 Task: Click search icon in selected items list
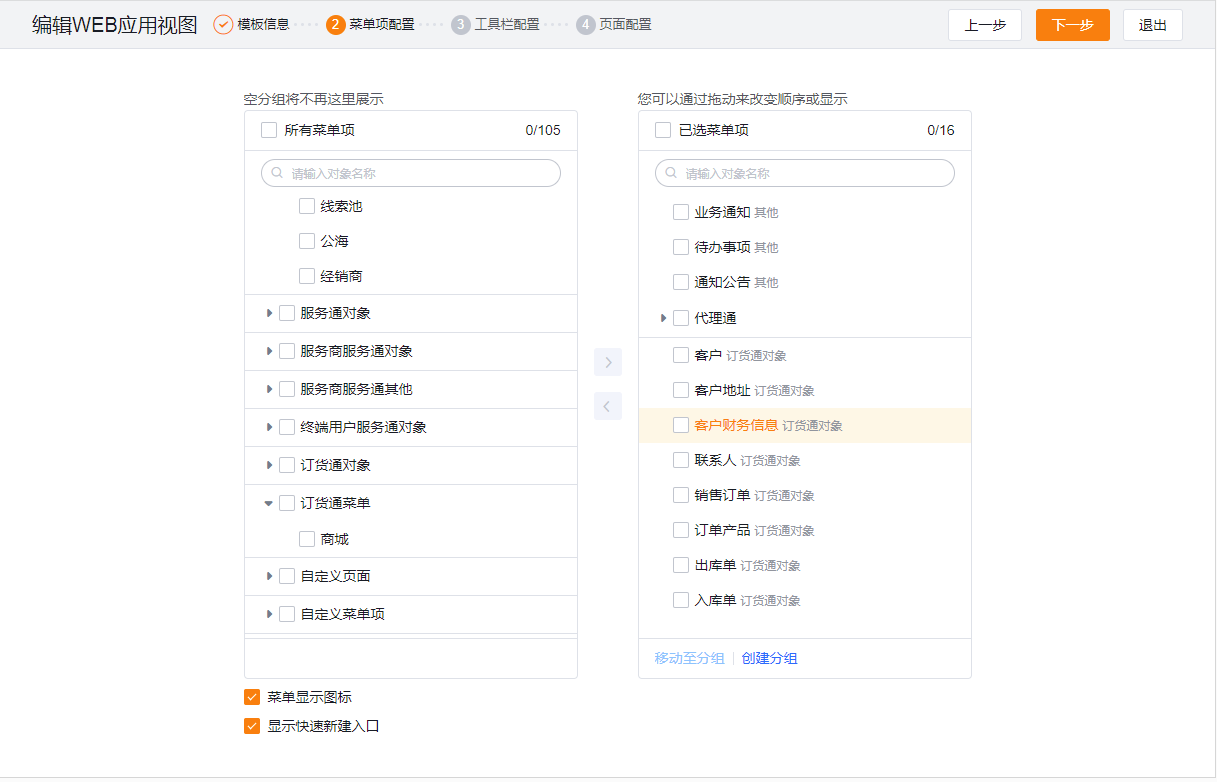pyautogui.click(x=672, y=173)
